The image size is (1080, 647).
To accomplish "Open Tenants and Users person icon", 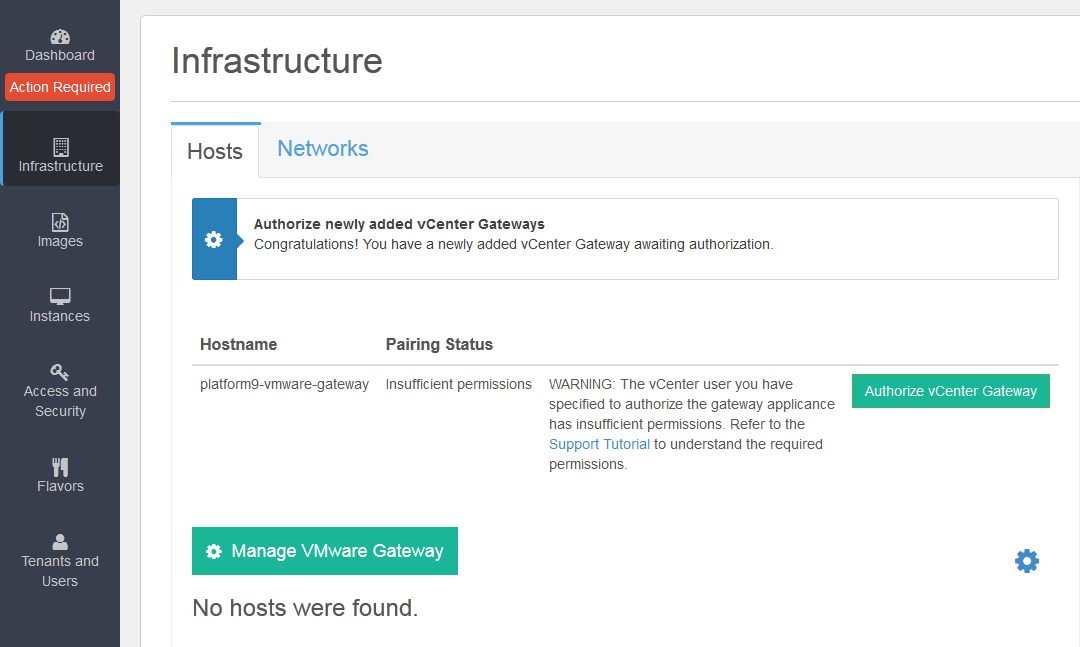I will [x=60, y=542].
